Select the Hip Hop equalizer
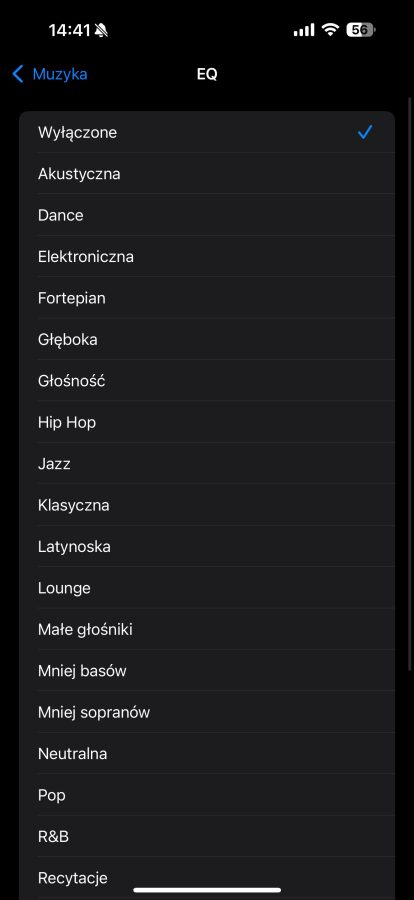This screenshot has height=900, width=414. pyautogui.click(x=207, y=422)
